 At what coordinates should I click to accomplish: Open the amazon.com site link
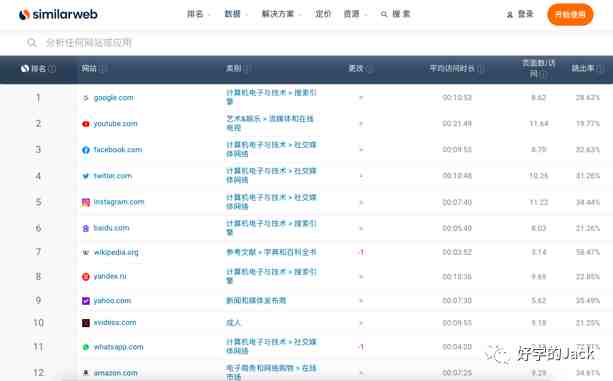(116, 373)
